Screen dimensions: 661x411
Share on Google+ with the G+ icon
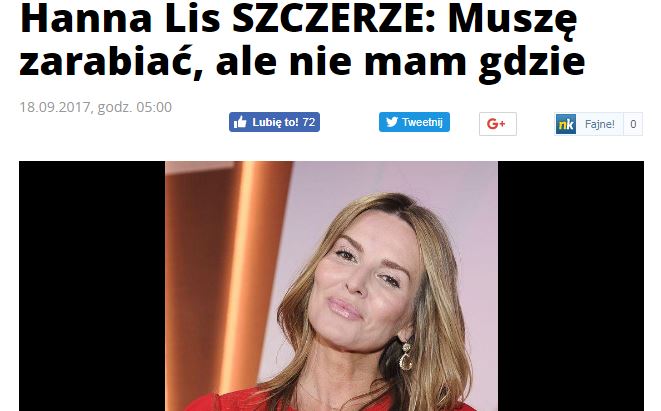pyautogui.click(x=497, y=124)
